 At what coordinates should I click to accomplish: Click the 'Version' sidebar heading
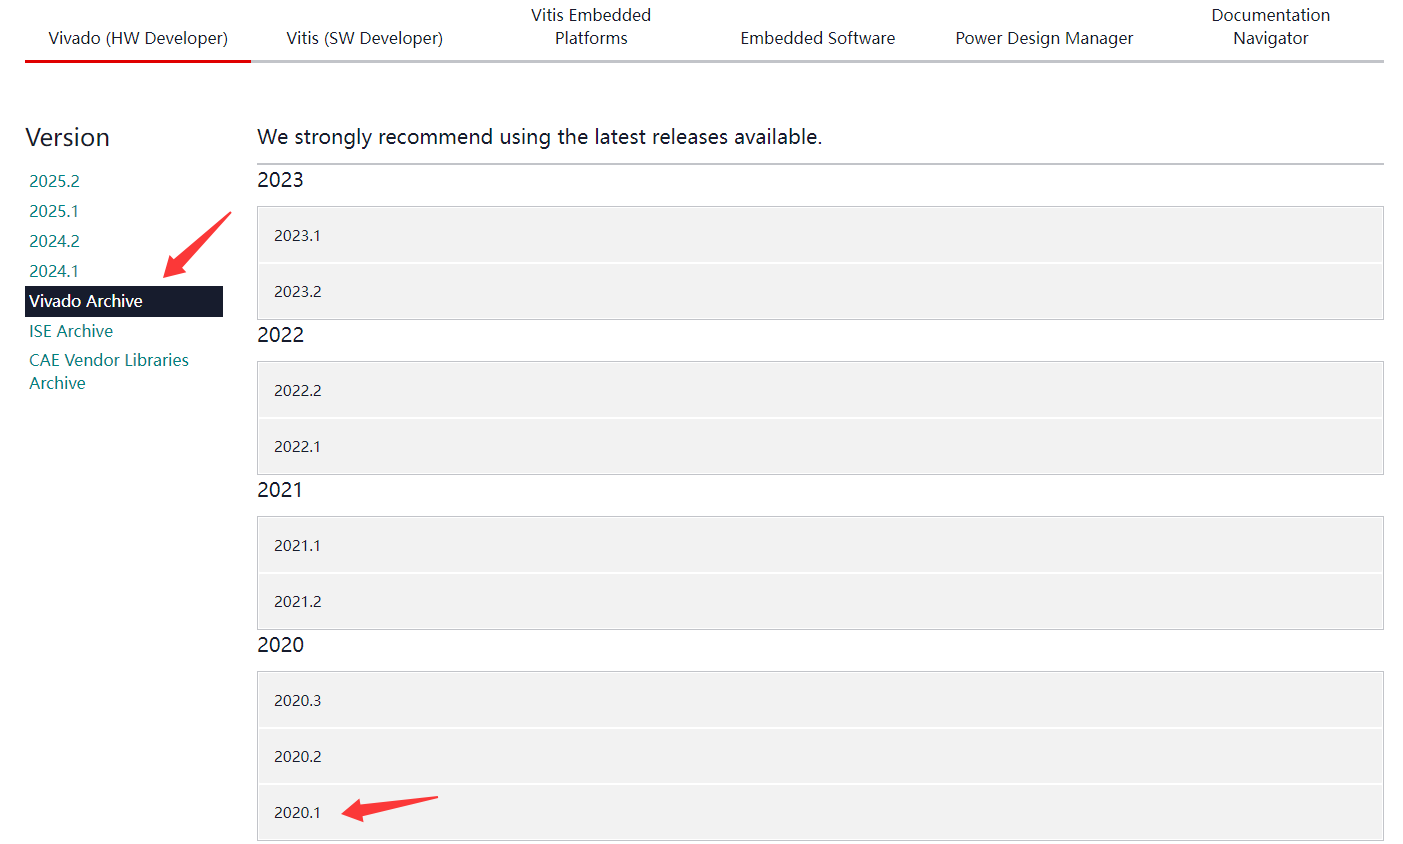coord(67,137)
